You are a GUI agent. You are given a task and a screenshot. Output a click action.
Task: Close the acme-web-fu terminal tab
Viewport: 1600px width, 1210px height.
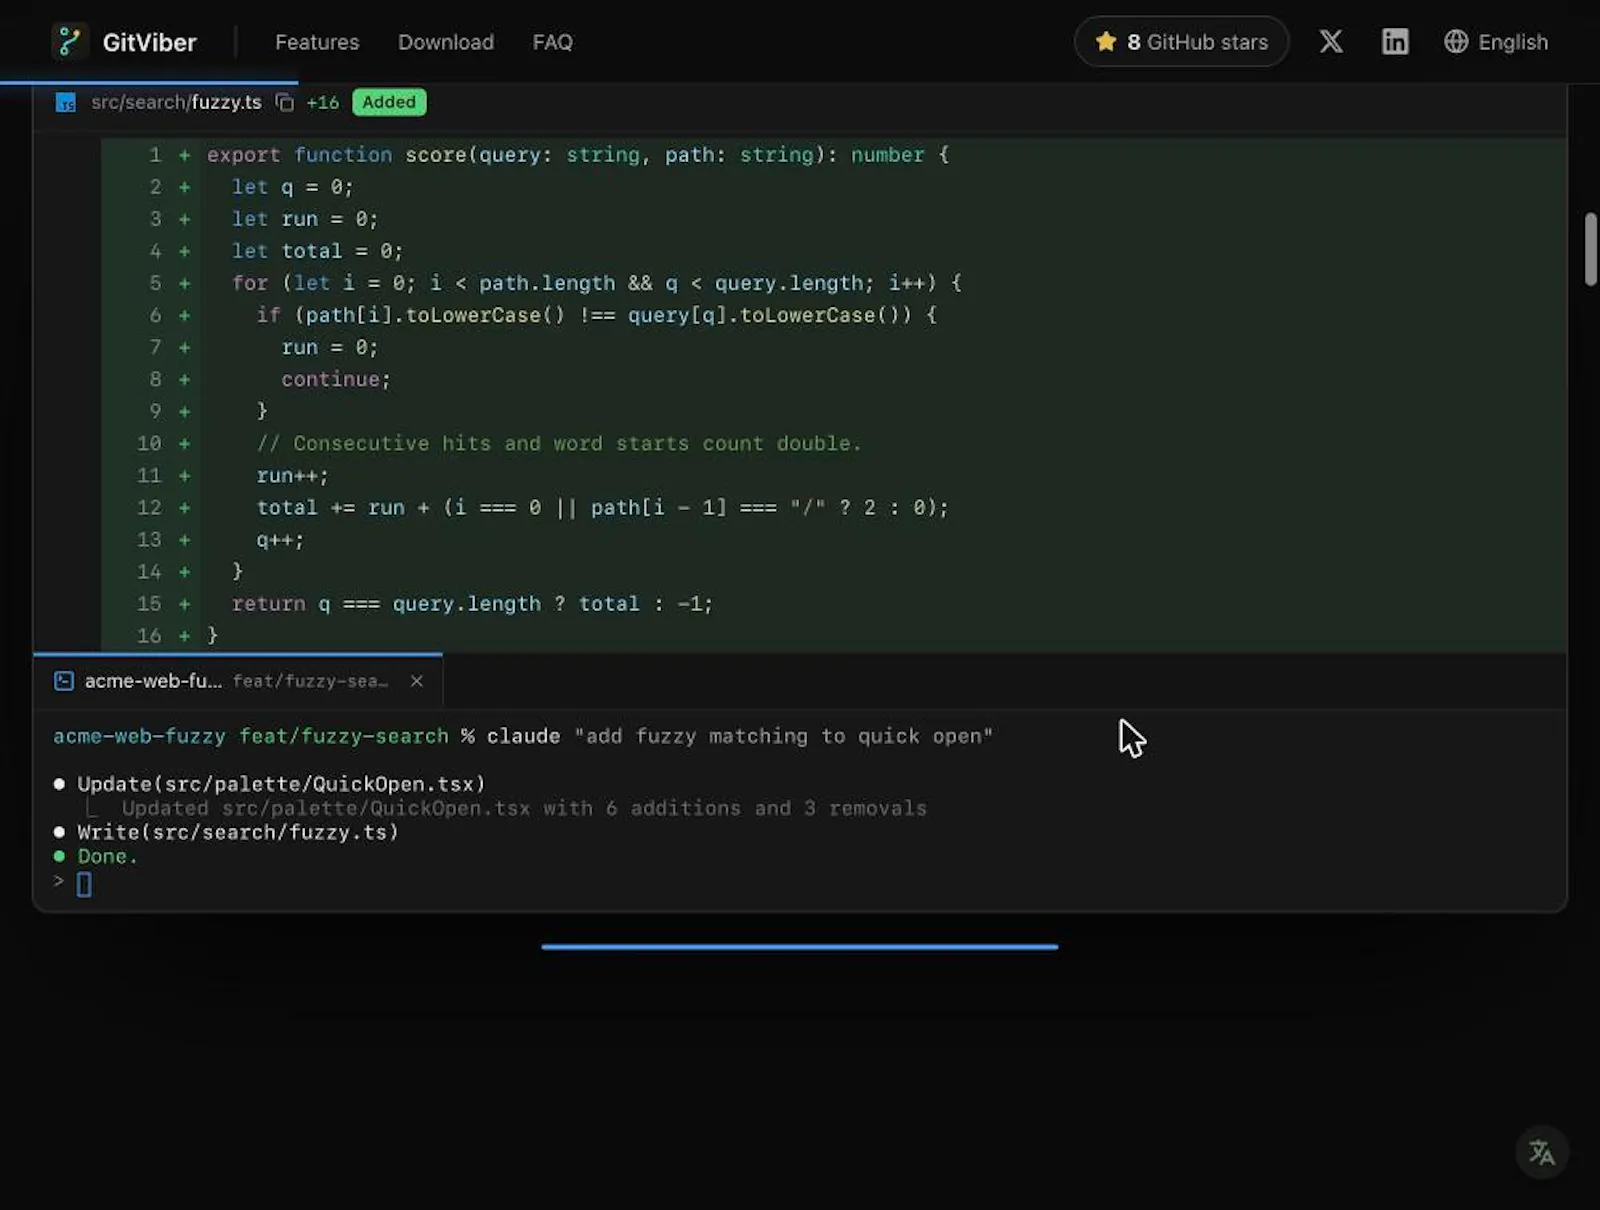pos(417,681)
